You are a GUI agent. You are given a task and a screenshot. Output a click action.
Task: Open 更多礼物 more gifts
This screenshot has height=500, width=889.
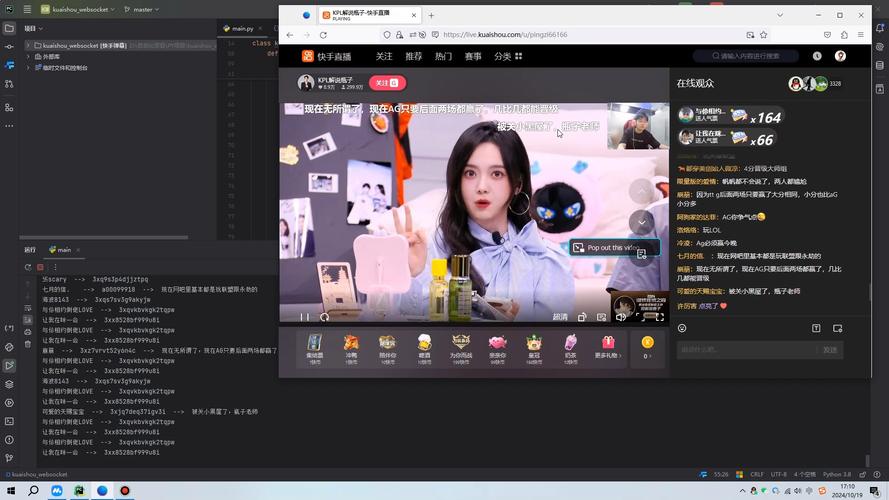coord(606,346)
